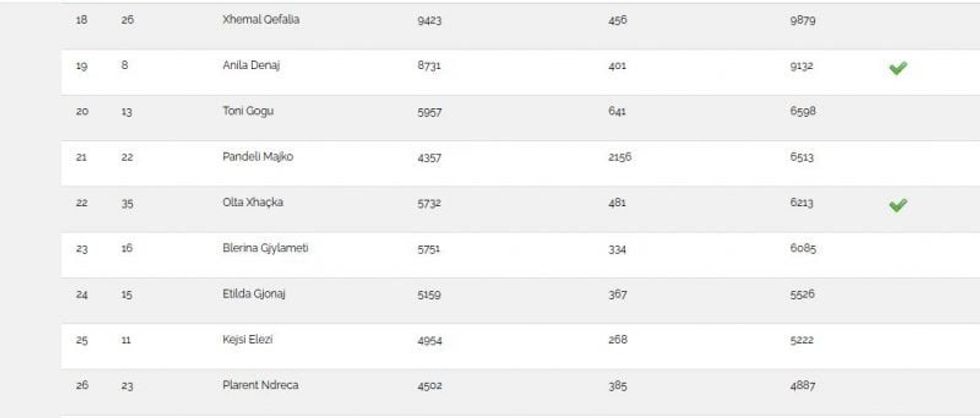The height and width of the screenshot is (418, 980).
Task: Select the value 5957 in Toni Gogu's row
Action: (429, 111)
